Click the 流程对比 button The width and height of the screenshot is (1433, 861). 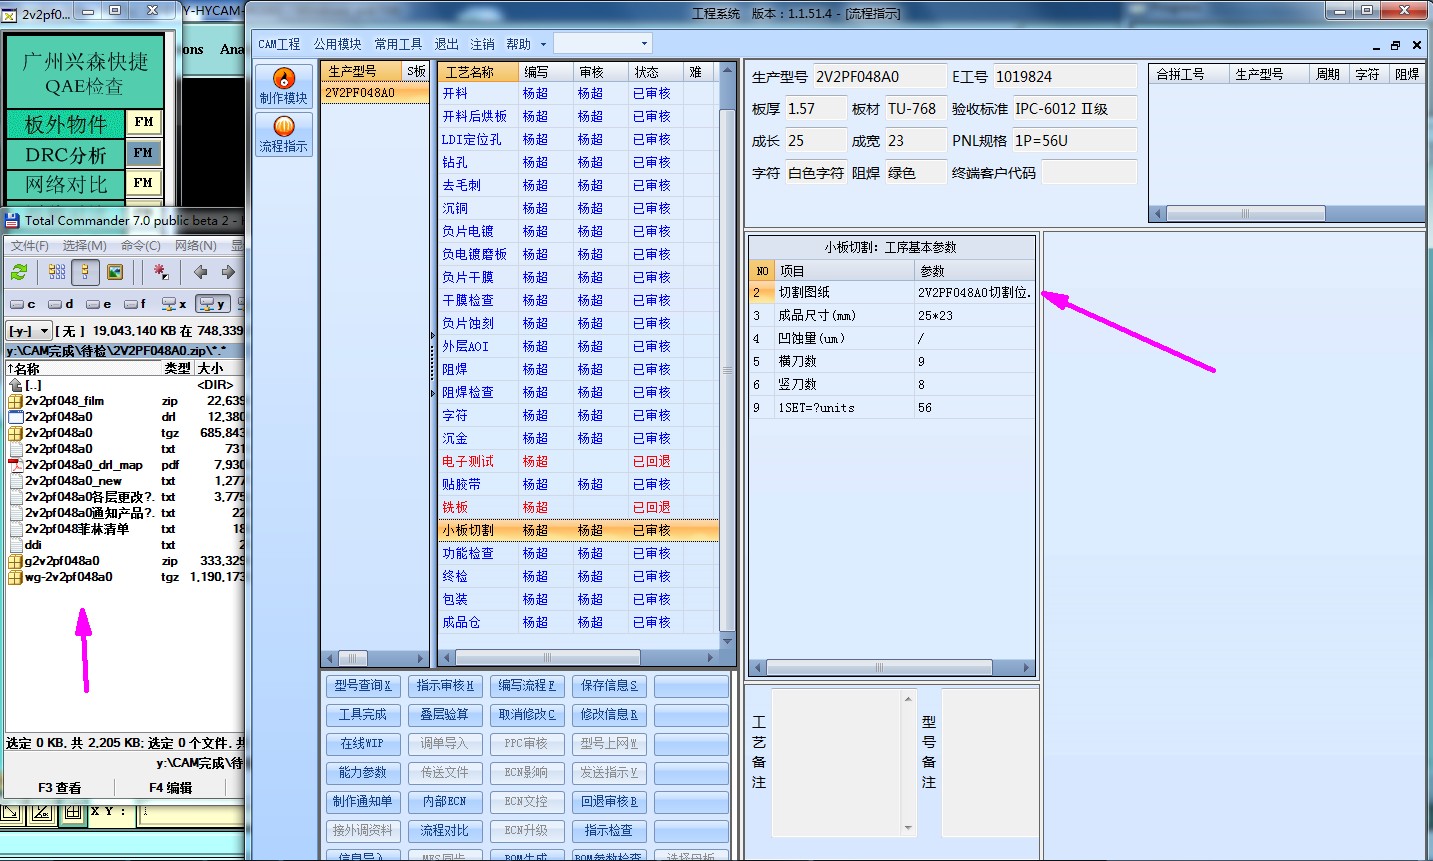tap(445, 831)
